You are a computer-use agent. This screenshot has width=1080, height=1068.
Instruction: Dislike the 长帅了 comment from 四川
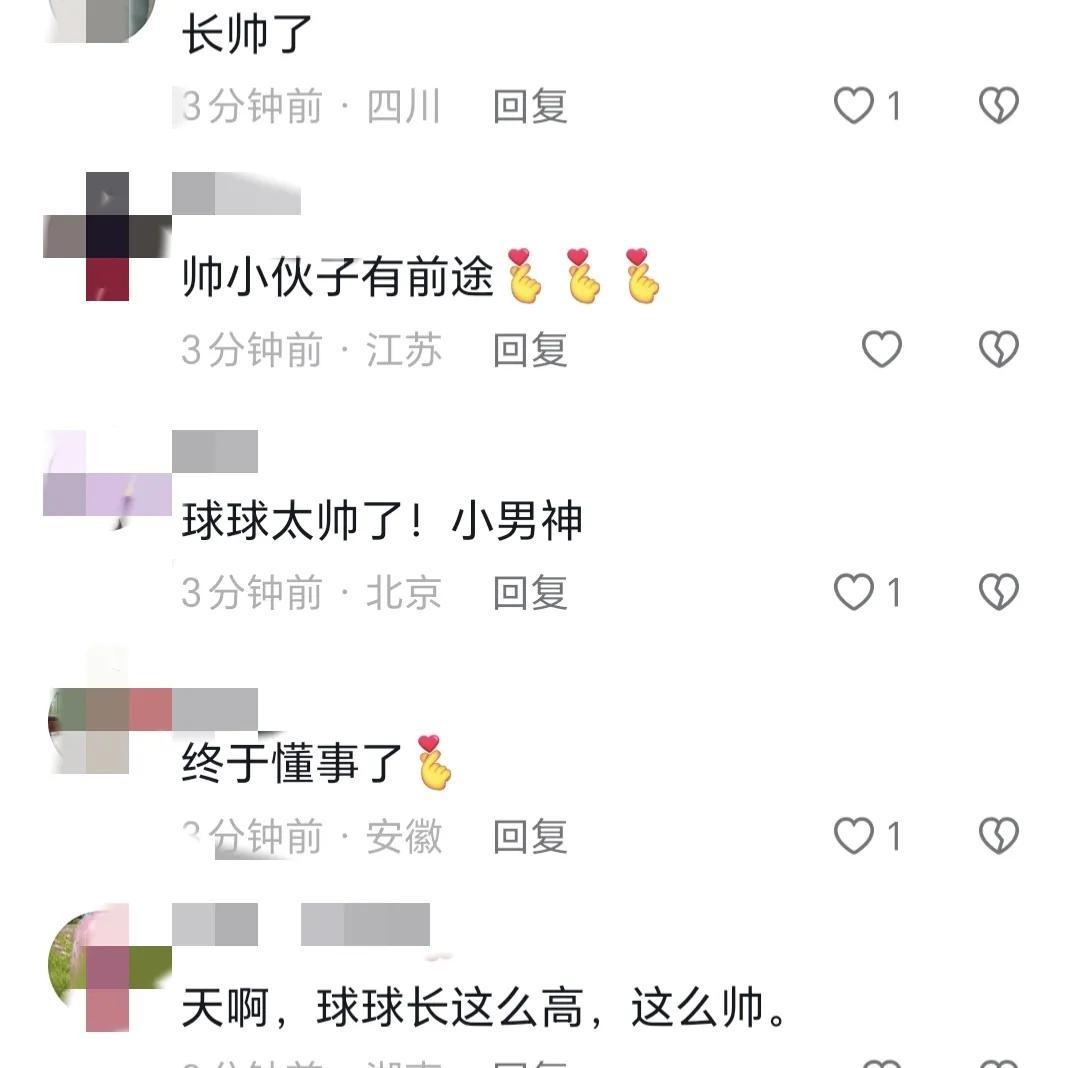999,105
